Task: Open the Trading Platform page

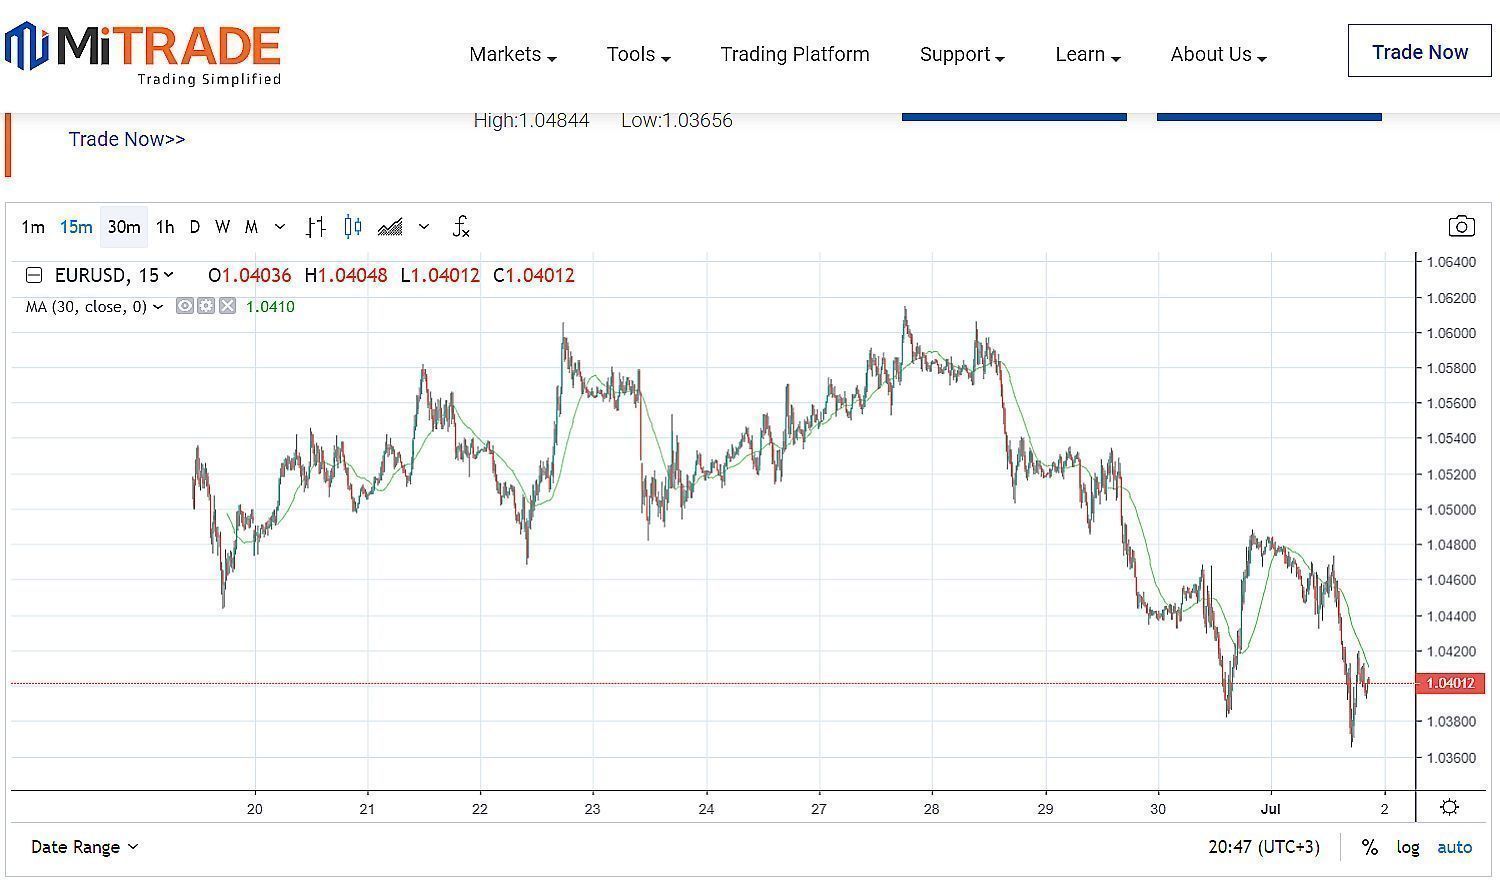Action: click(x=795, y=54)
